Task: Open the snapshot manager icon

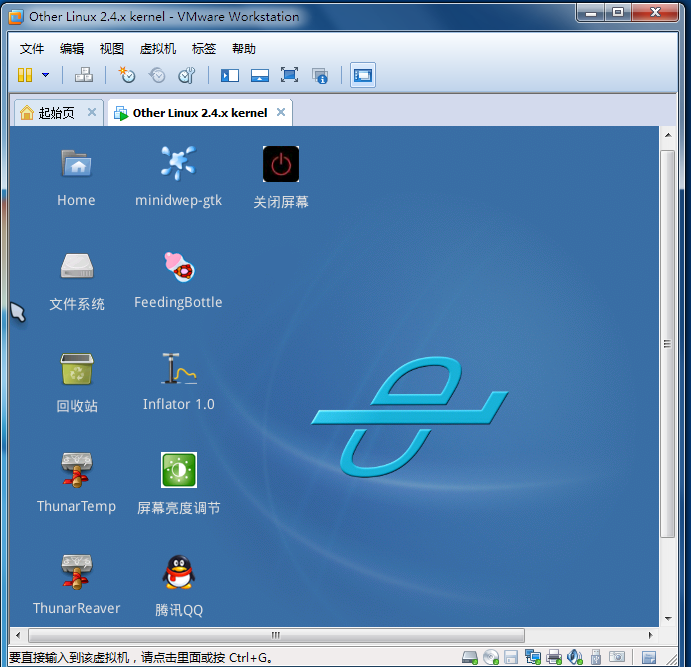Action: pos(187,75)
